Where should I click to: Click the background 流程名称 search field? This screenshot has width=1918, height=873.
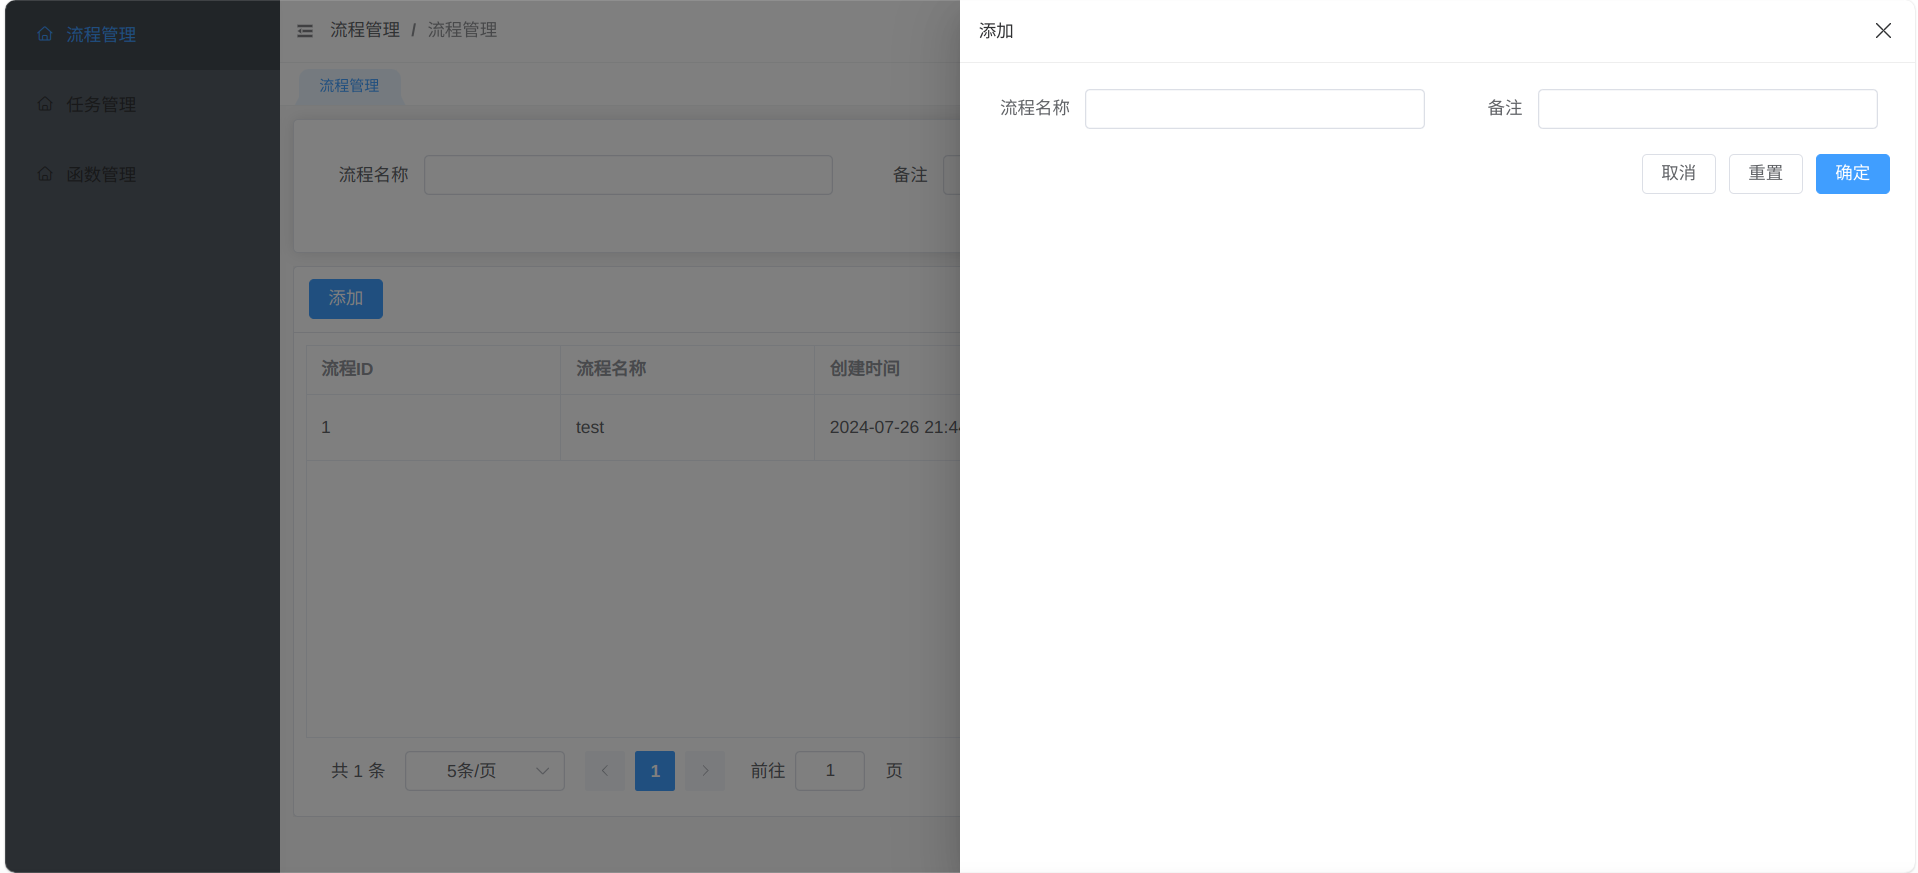628,175
